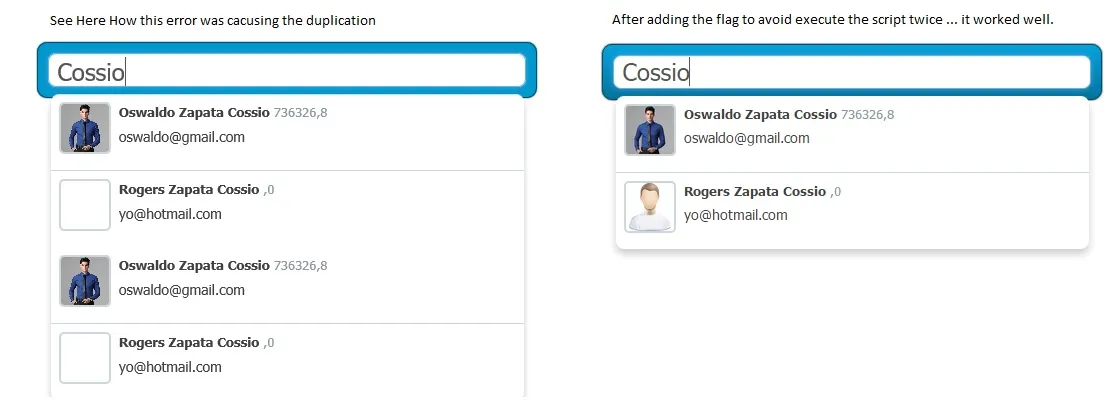Select first Rogers Zapata Cossio name, duplicated list
Screen dimensions: 1115x400
point(189,189)
